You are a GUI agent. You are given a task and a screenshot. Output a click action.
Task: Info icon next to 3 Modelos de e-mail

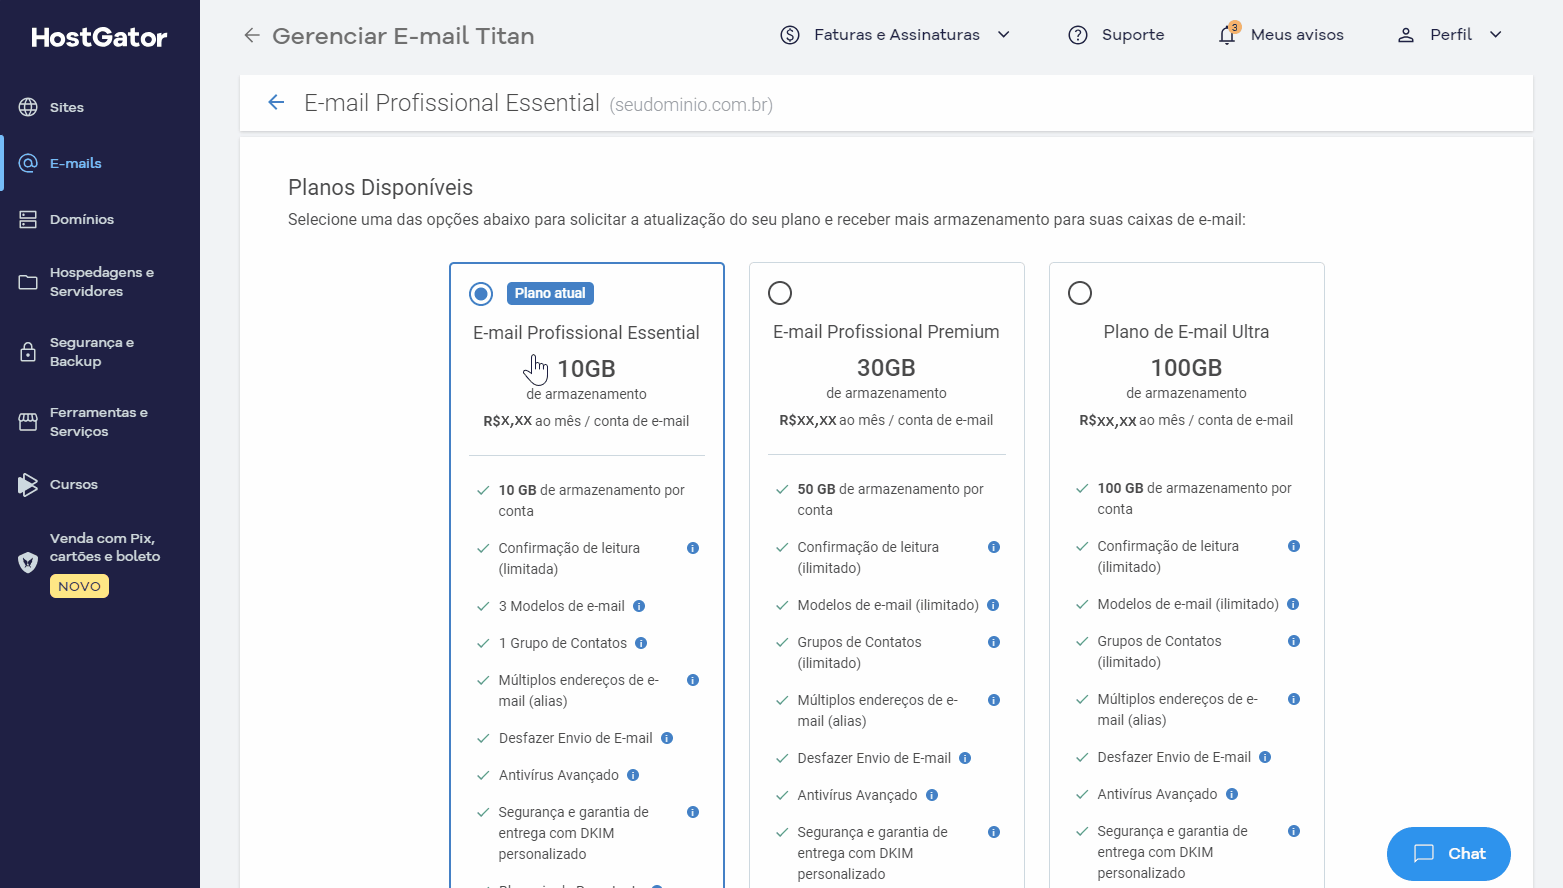tap(639, 606)
